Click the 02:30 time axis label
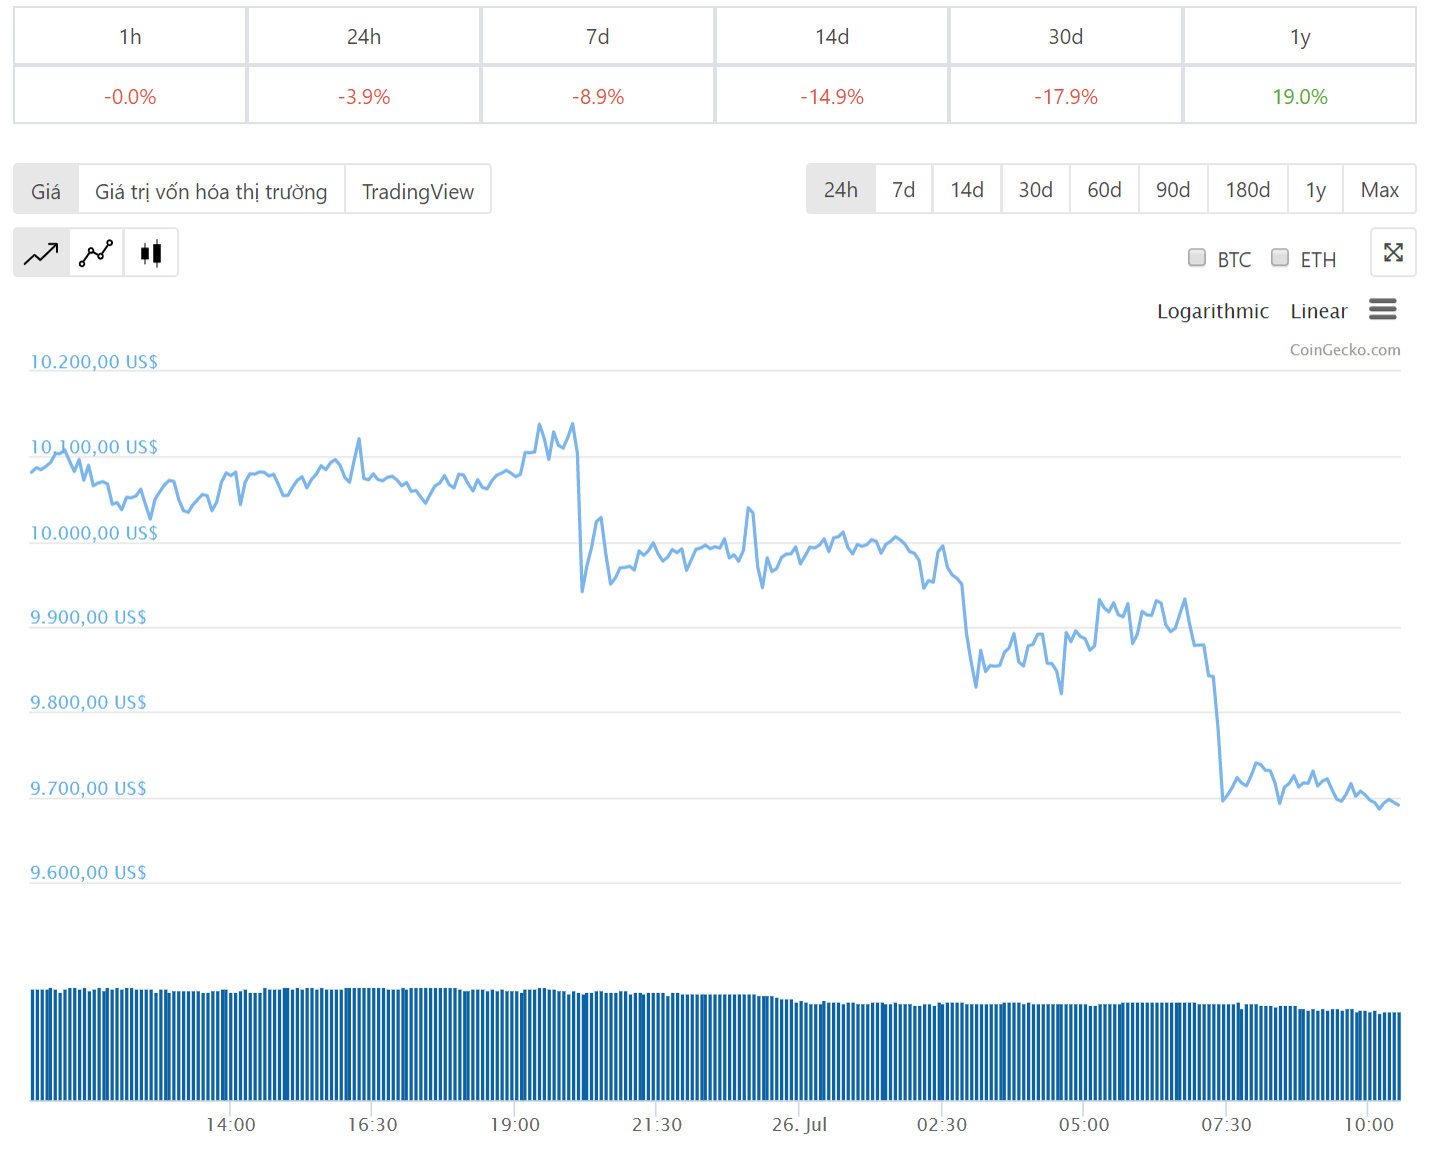The height and width of the screenshot is (1149, 1435). click(x=942, y=1124)
